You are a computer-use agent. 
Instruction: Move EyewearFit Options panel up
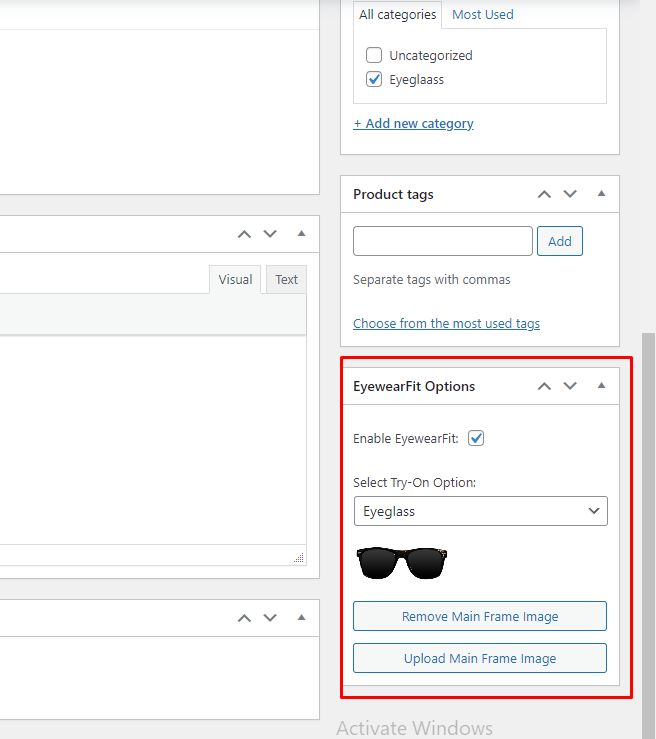(544, 386)
